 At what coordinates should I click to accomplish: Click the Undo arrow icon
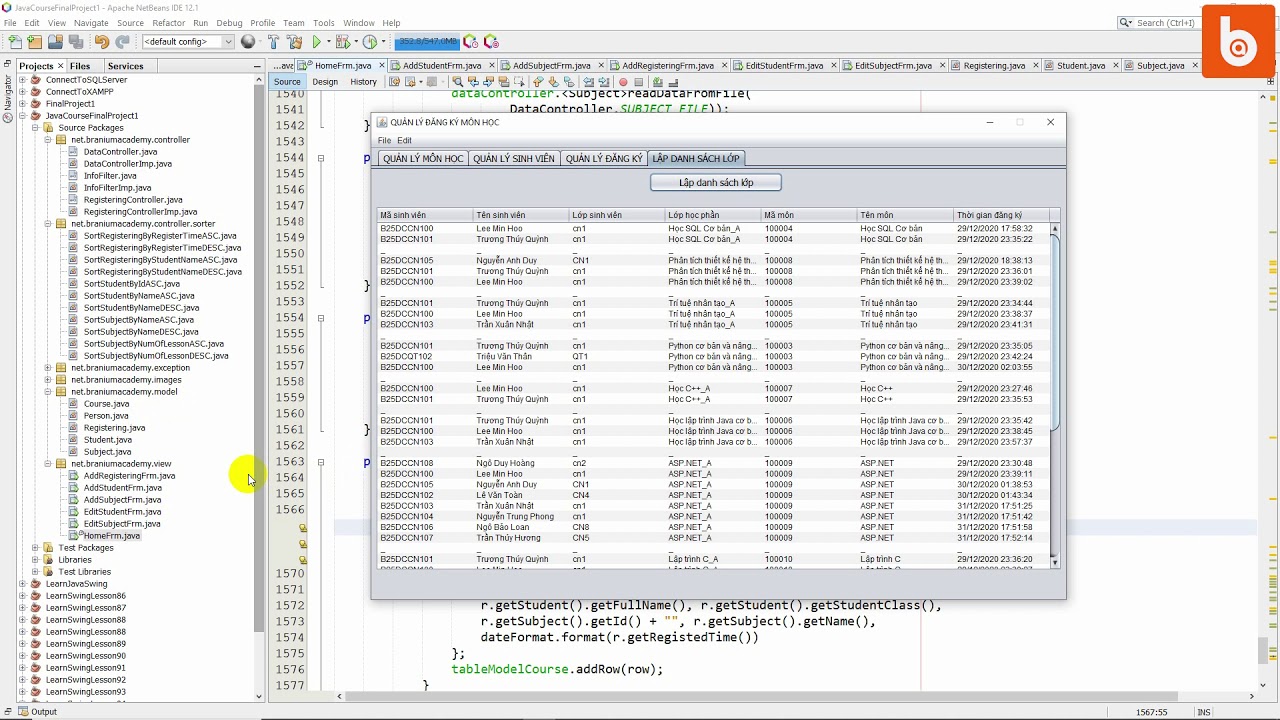pos(102,42)
